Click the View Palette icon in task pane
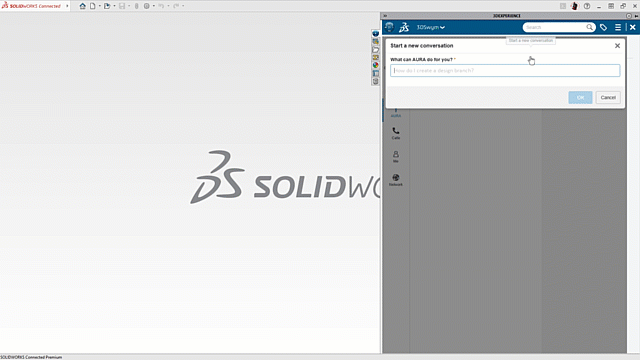The height and width of the screenshot is (360, 640). (376, 58)
